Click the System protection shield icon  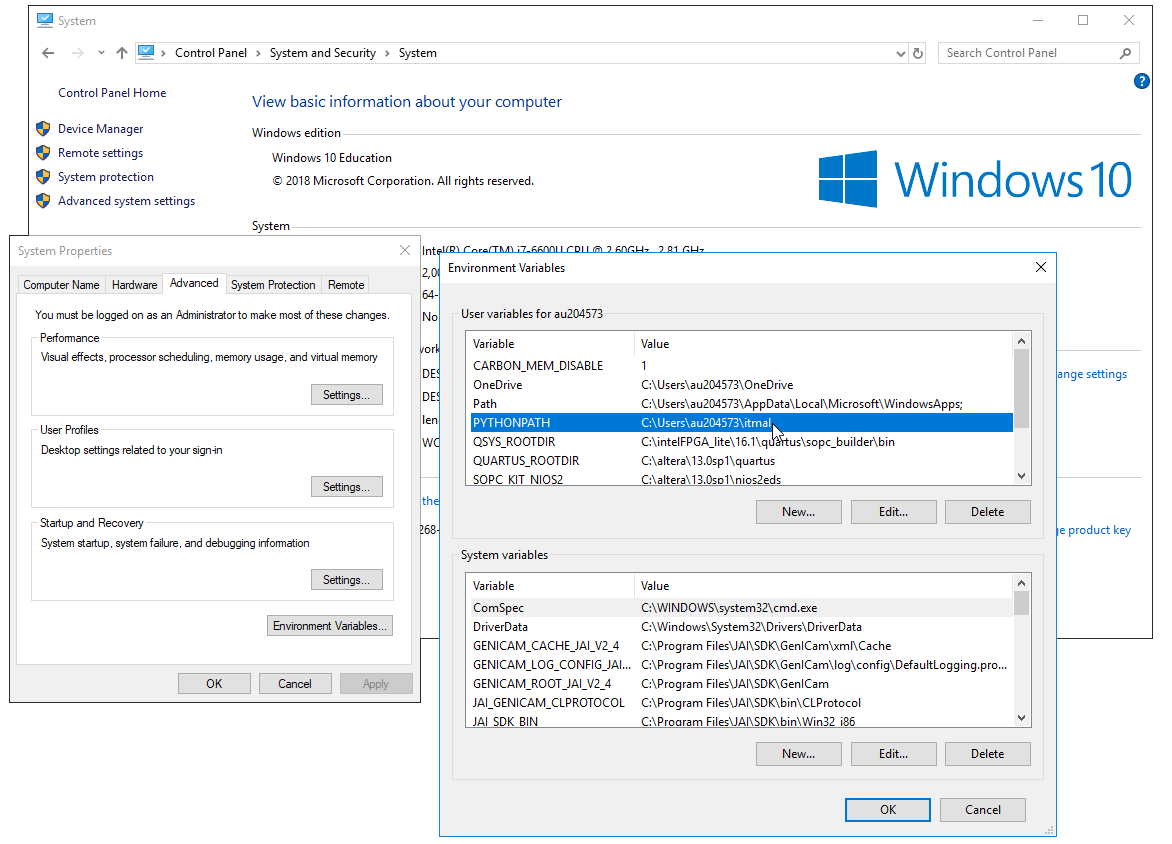click(x=43, y=177)
